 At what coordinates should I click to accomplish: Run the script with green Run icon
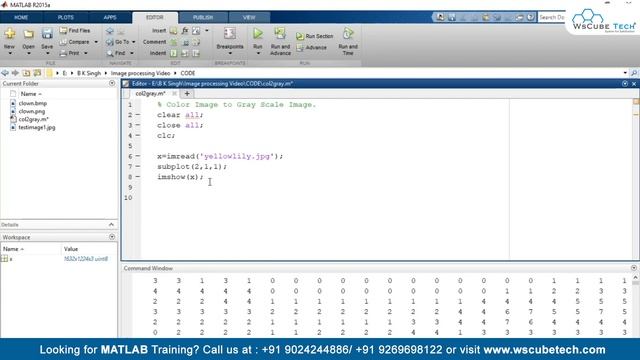(258, 33)
